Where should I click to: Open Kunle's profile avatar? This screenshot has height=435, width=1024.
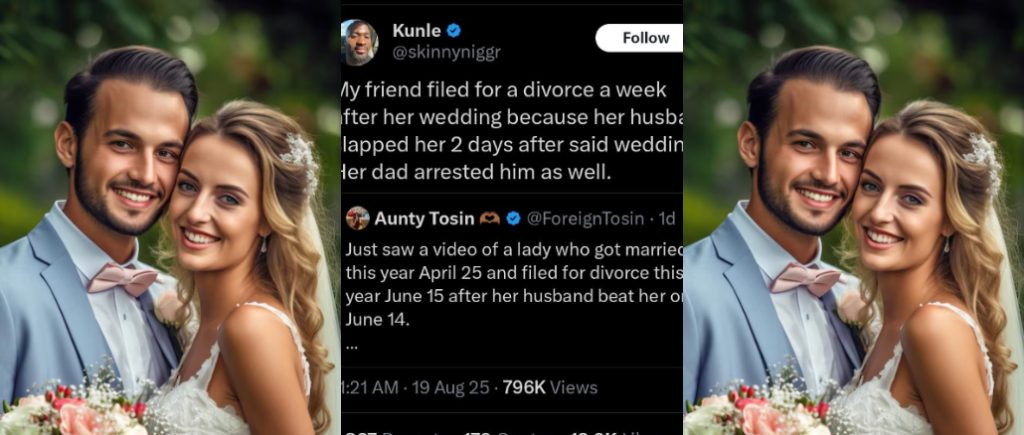point(360,41)
